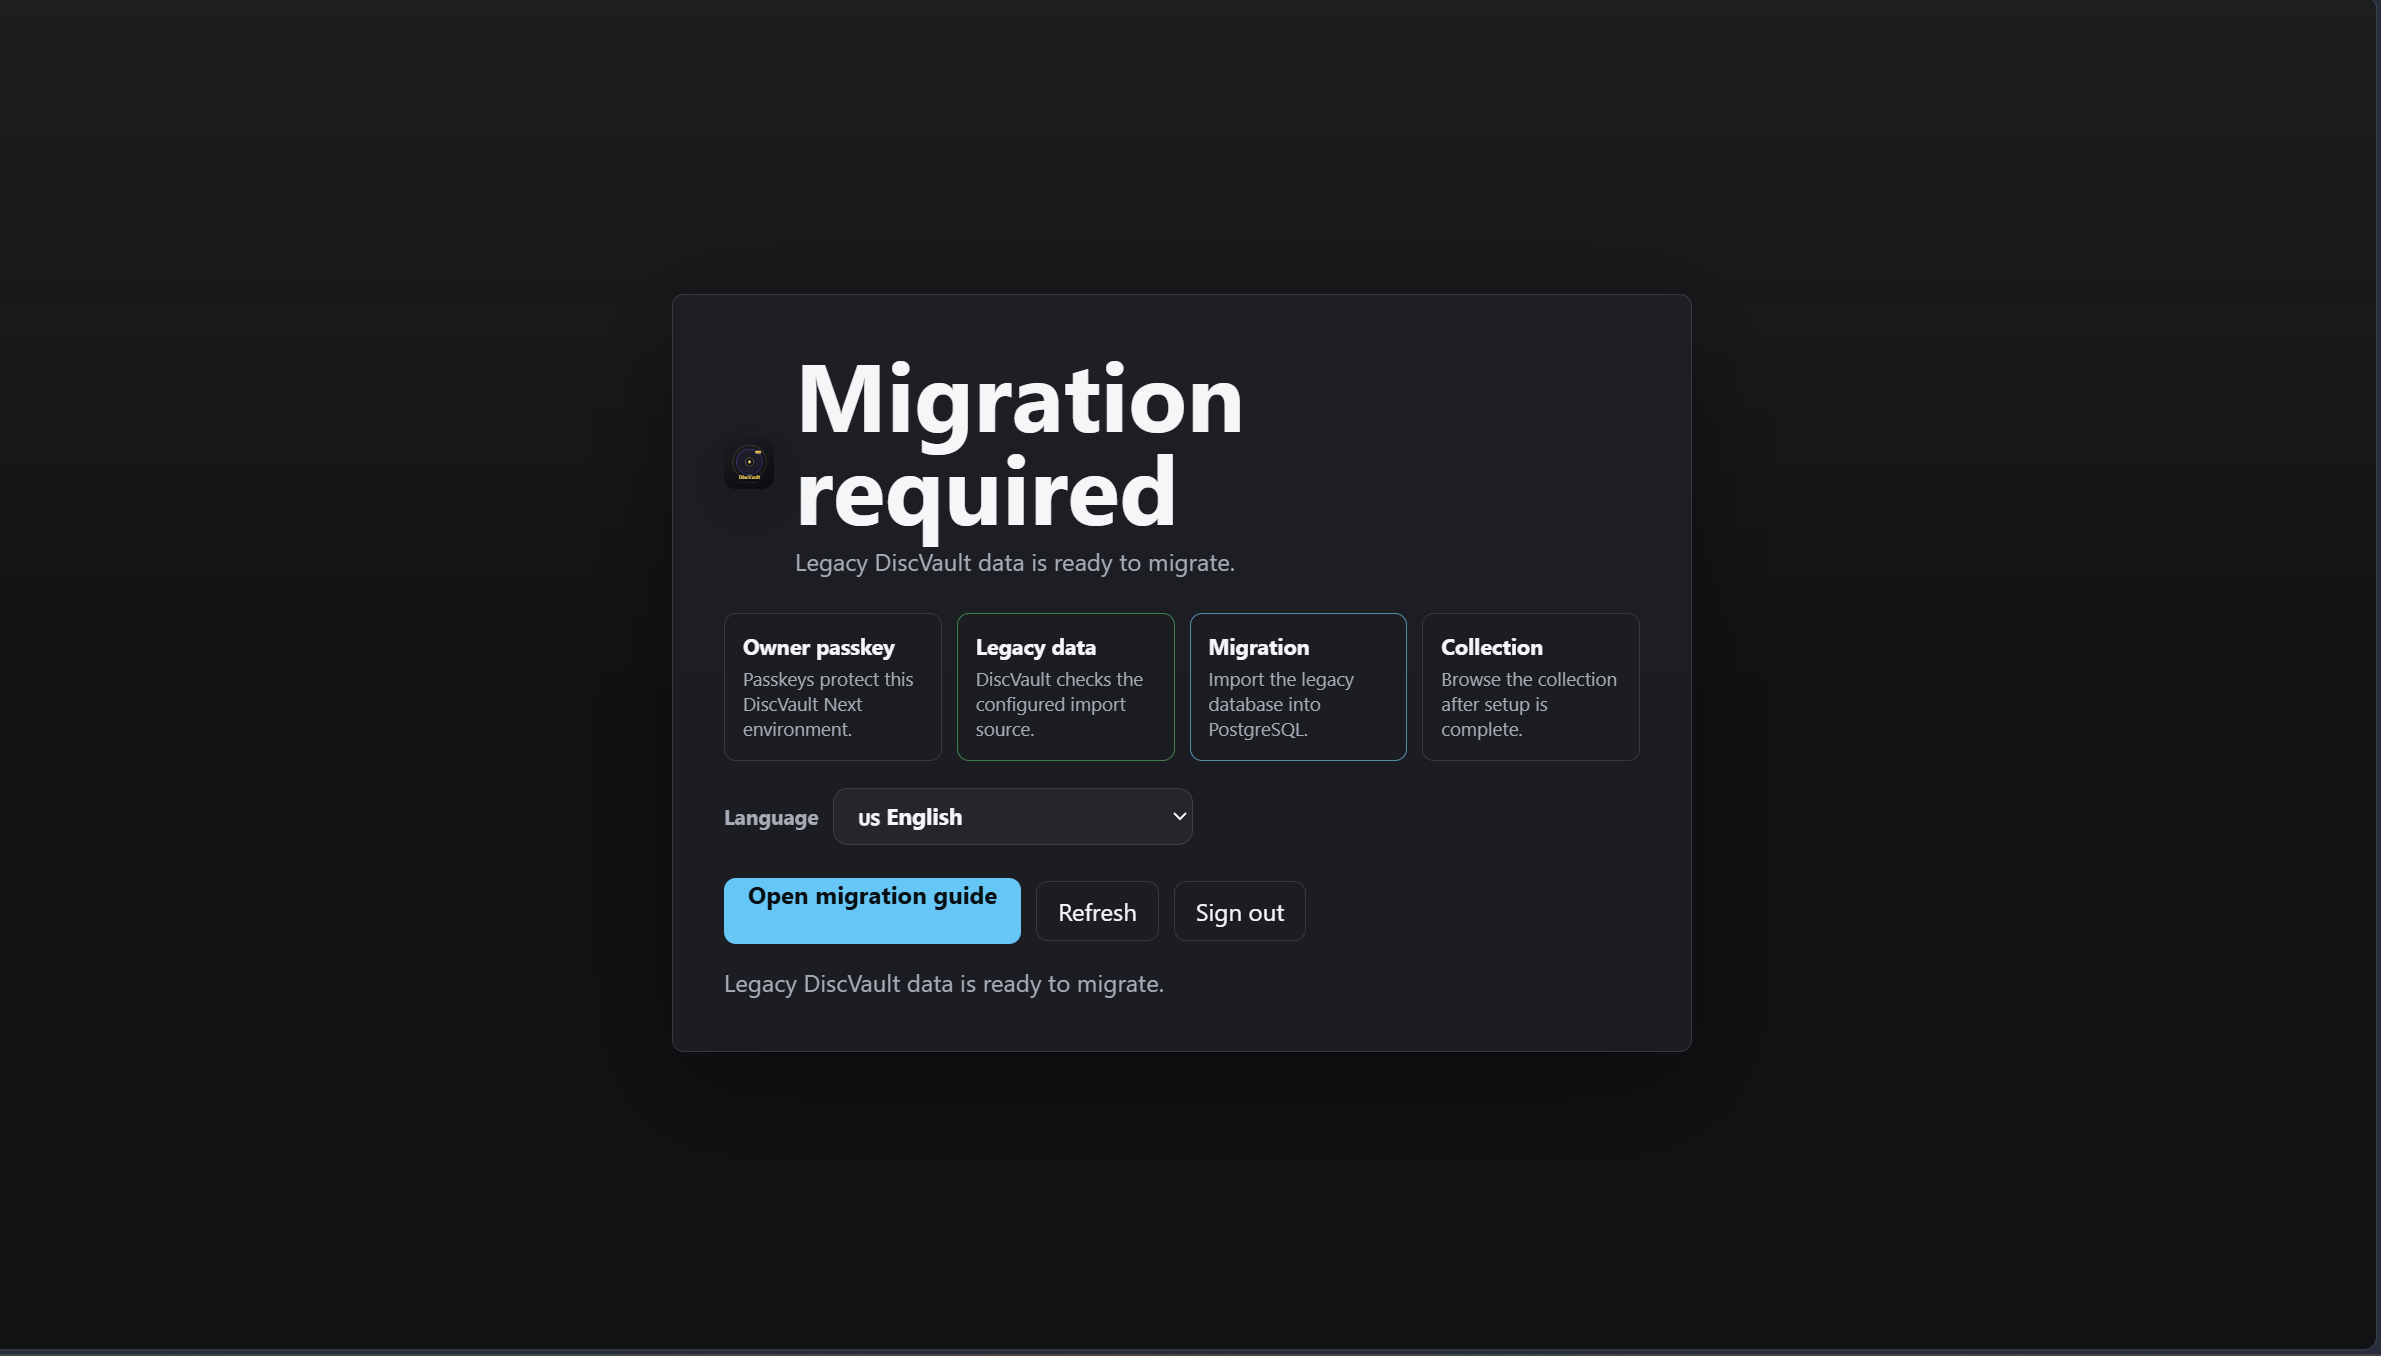Viewport: 2381px width, 1356px height.
Task: Click the status message below the buttons
Action: pyautogui.click(x=943, y=984)
